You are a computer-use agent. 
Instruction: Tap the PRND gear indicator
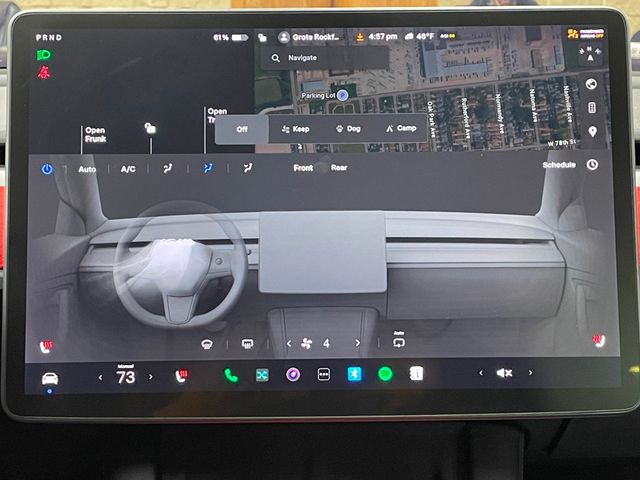click(x=49, y=38)
